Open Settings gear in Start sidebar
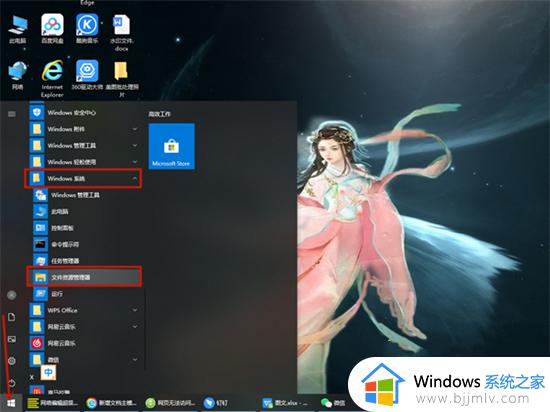The image size is (550, 412). pyautogui.click(x=12, y=361)
